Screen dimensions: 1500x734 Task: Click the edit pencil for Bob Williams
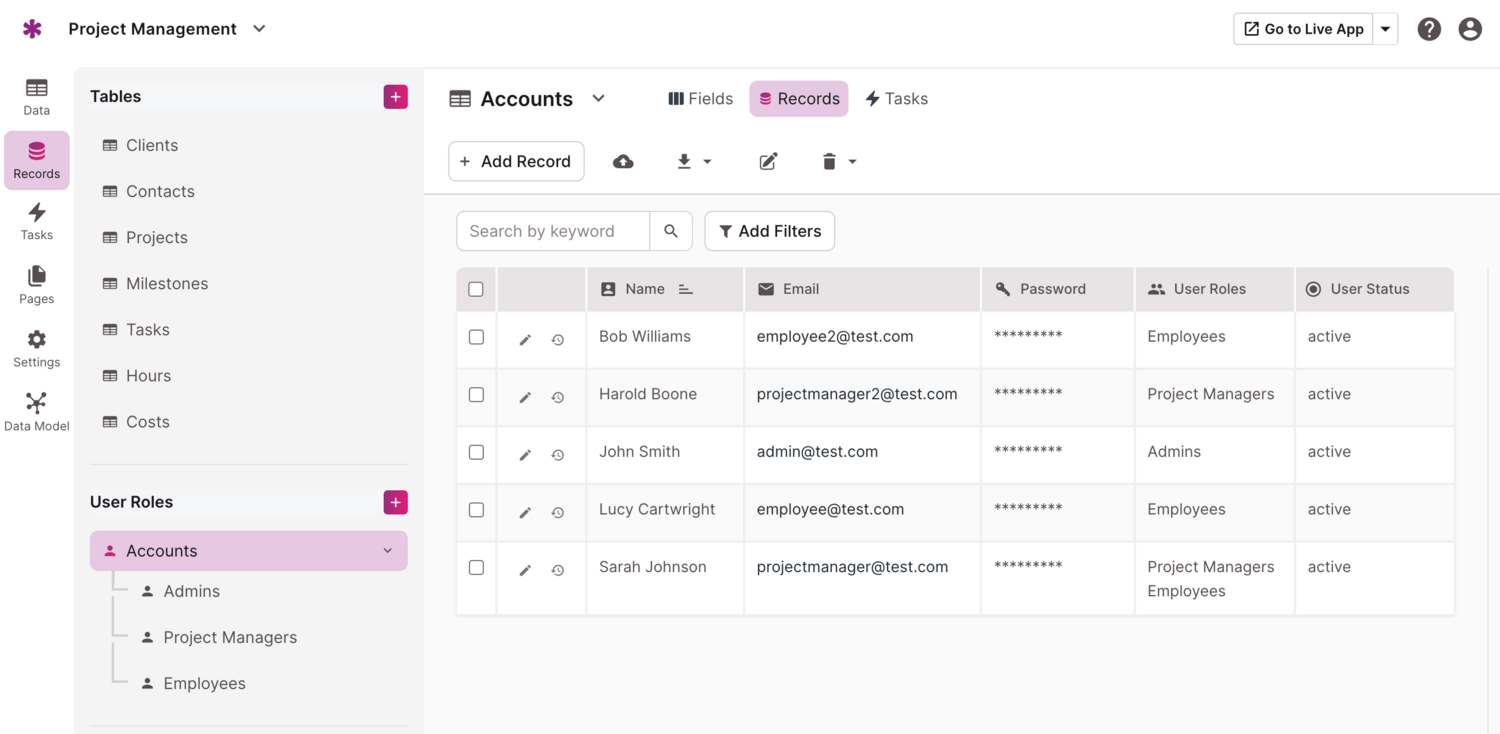coord(525,340)
